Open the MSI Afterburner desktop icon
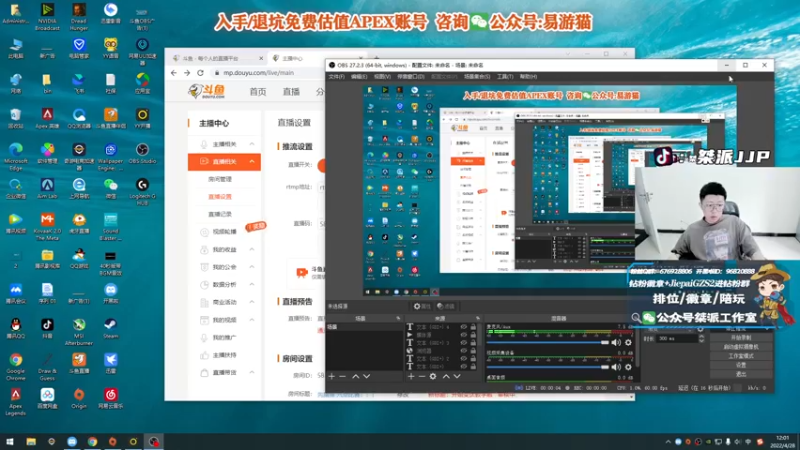This screenshot has width=800, height=450. pyautogui.click(x=79, y=331)
